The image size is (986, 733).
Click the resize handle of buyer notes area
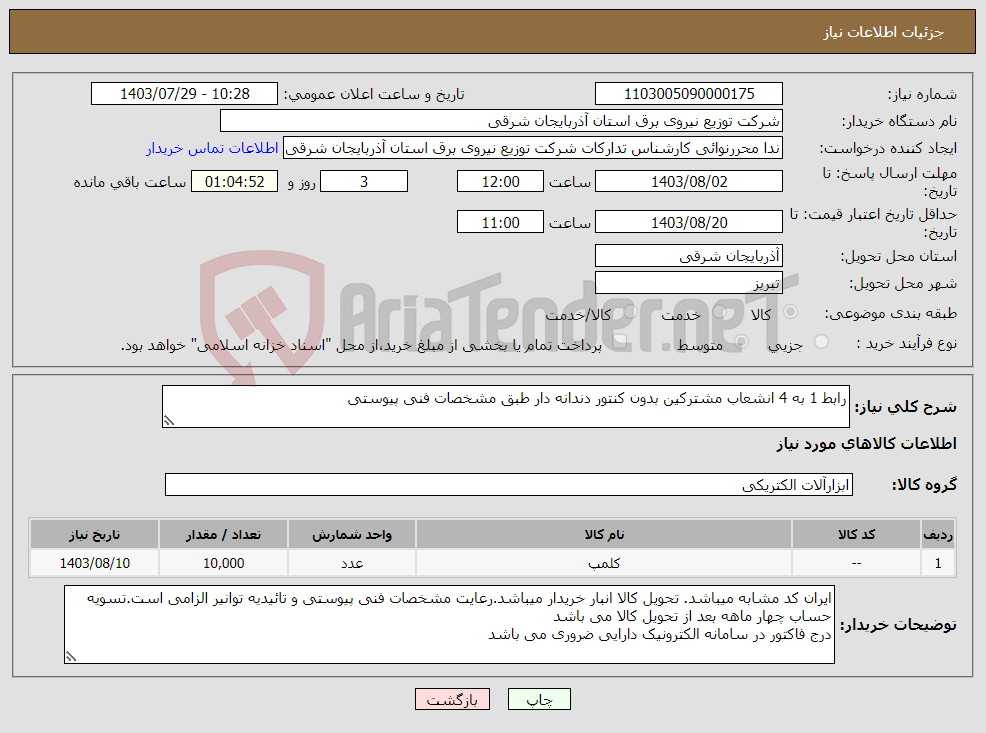click(70, 657)
